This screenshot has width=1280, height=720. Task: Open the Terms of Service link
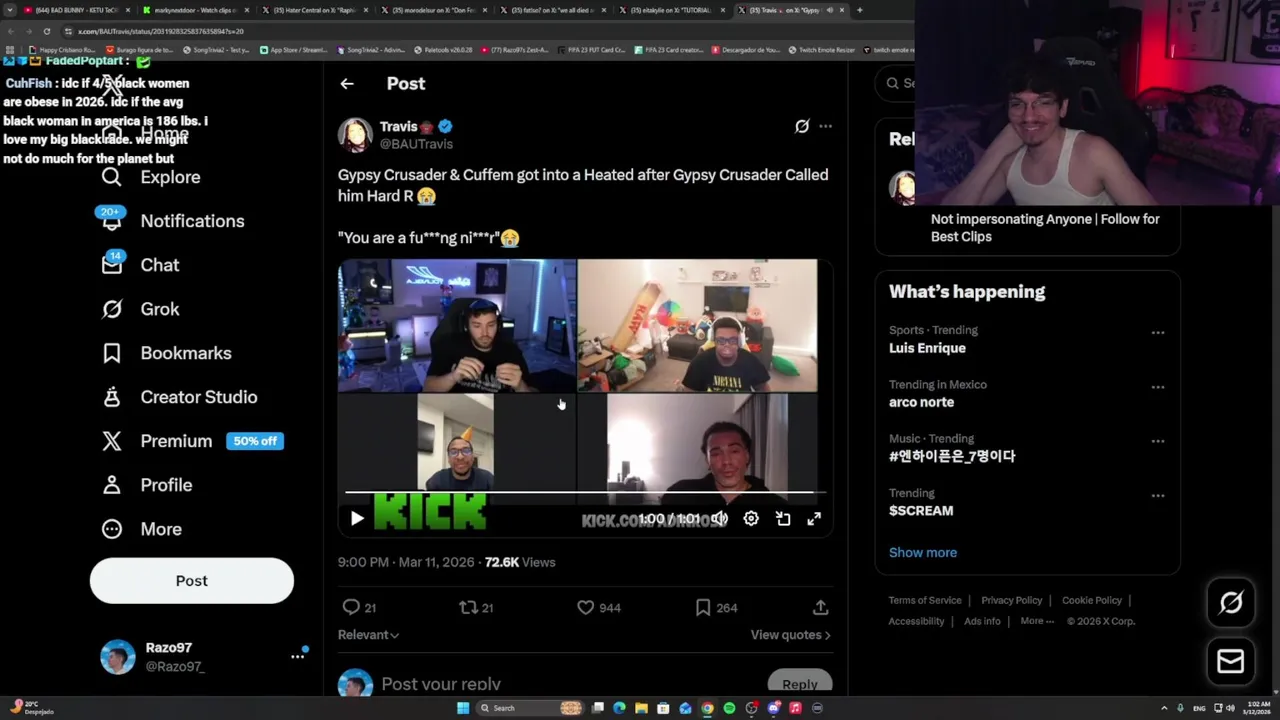click(x=925, y=600)
